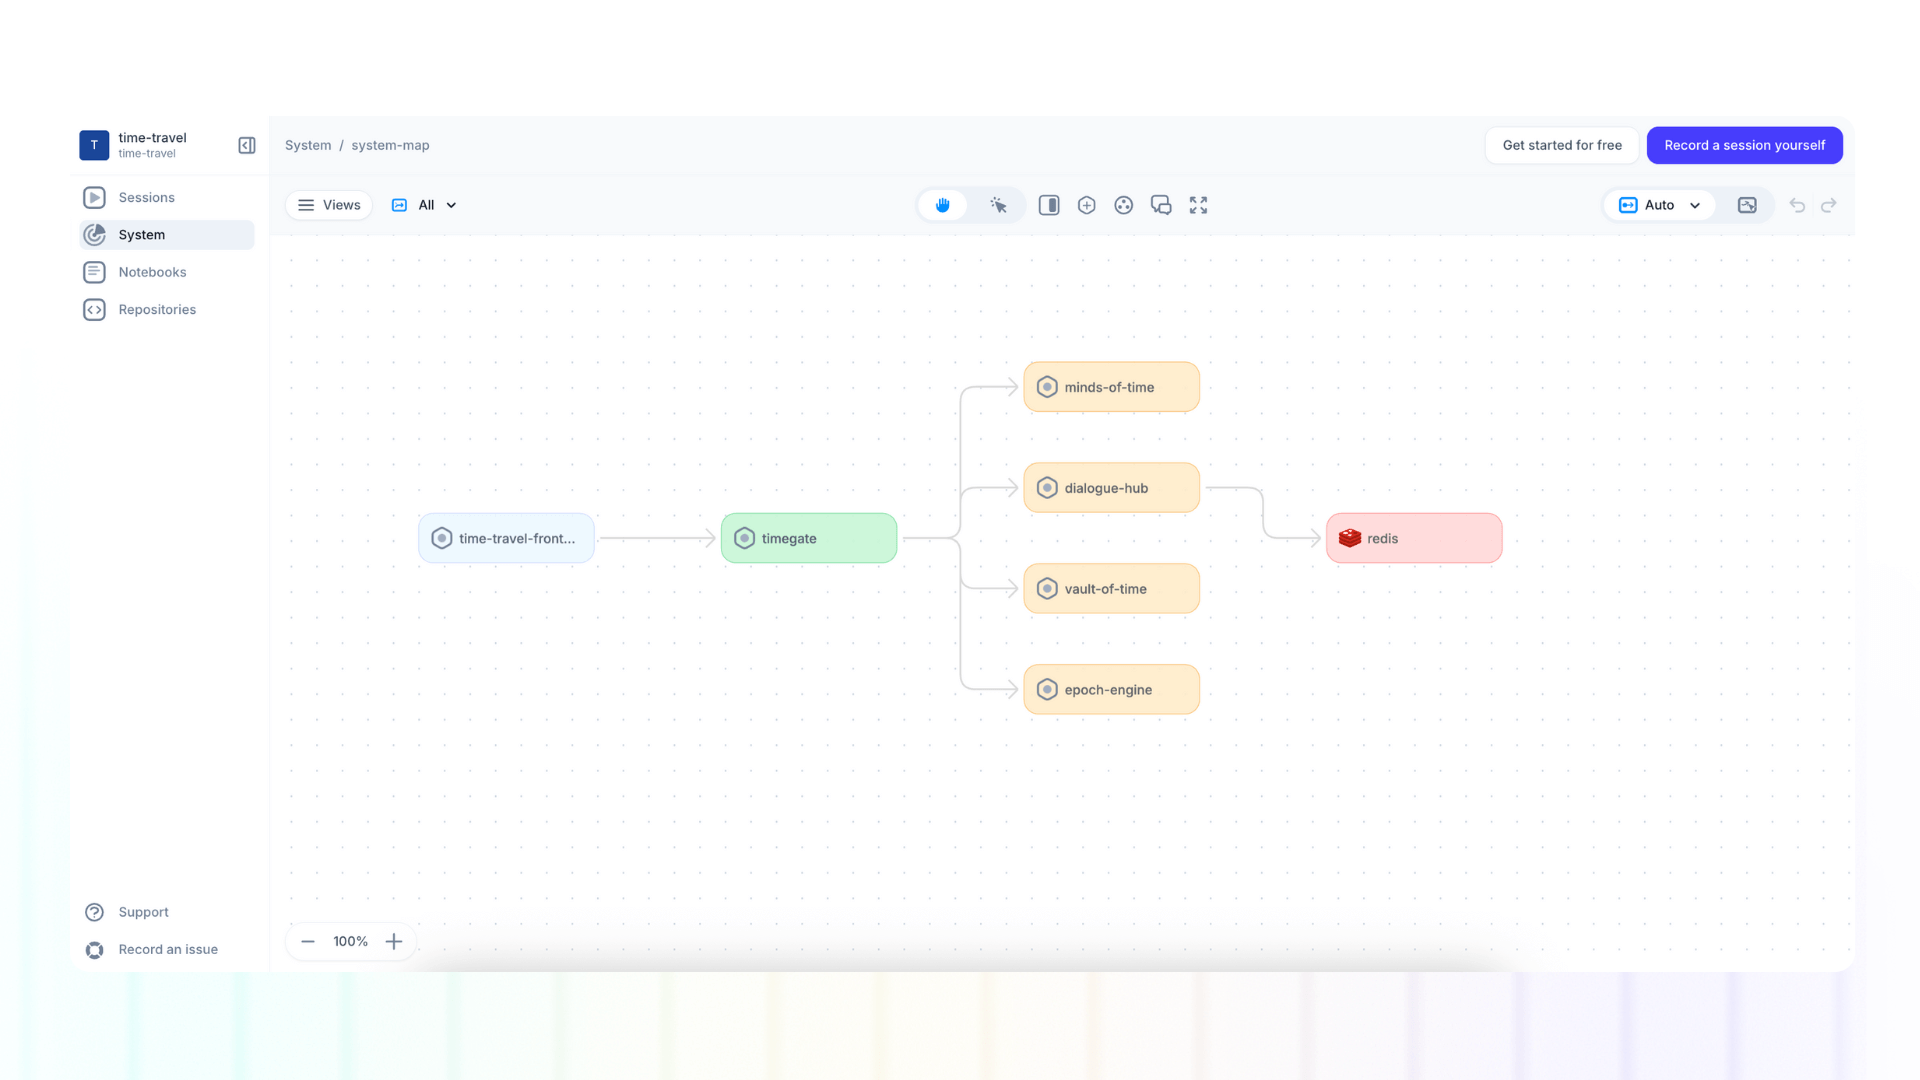Select the hand pan tool
Screen dimensions: 1920x1080
[x=942, y=205]
